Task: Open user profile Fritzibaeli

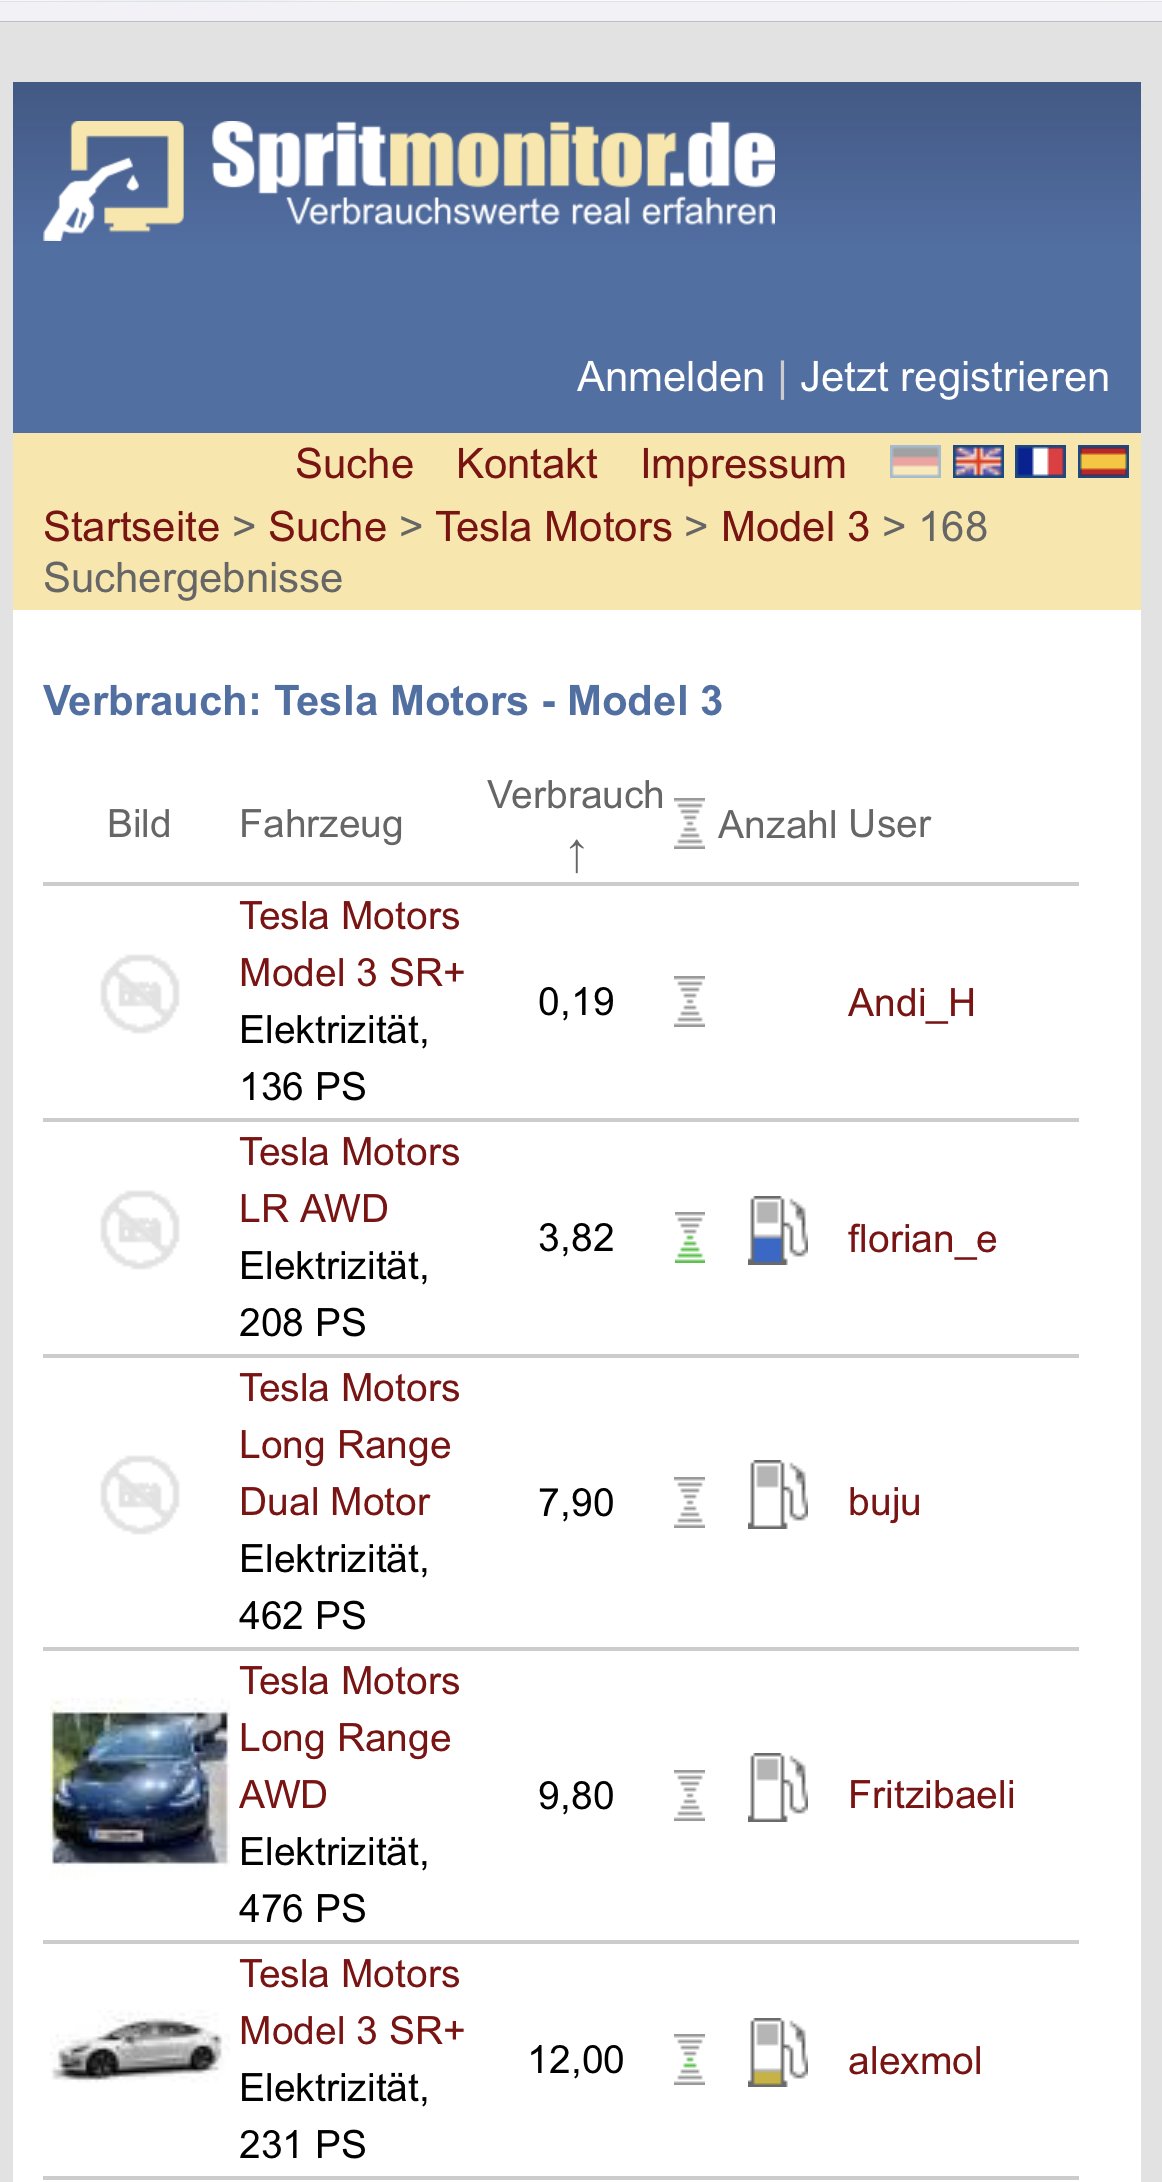Action: point(931,1795)
